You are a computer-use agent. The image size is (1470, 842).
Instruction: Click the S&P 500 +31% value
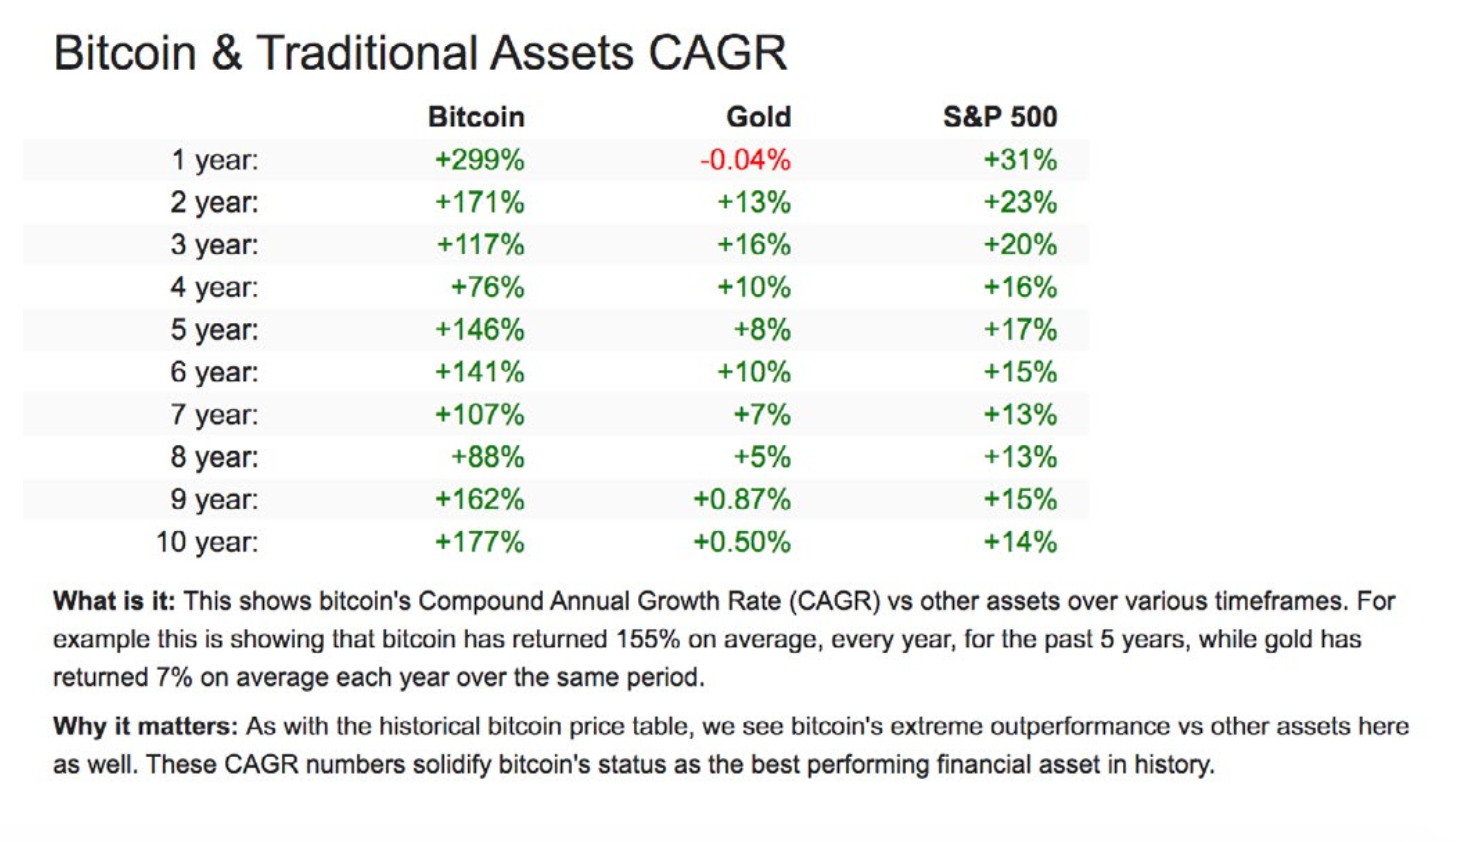pyautogui.click(x=1020, y=160)
